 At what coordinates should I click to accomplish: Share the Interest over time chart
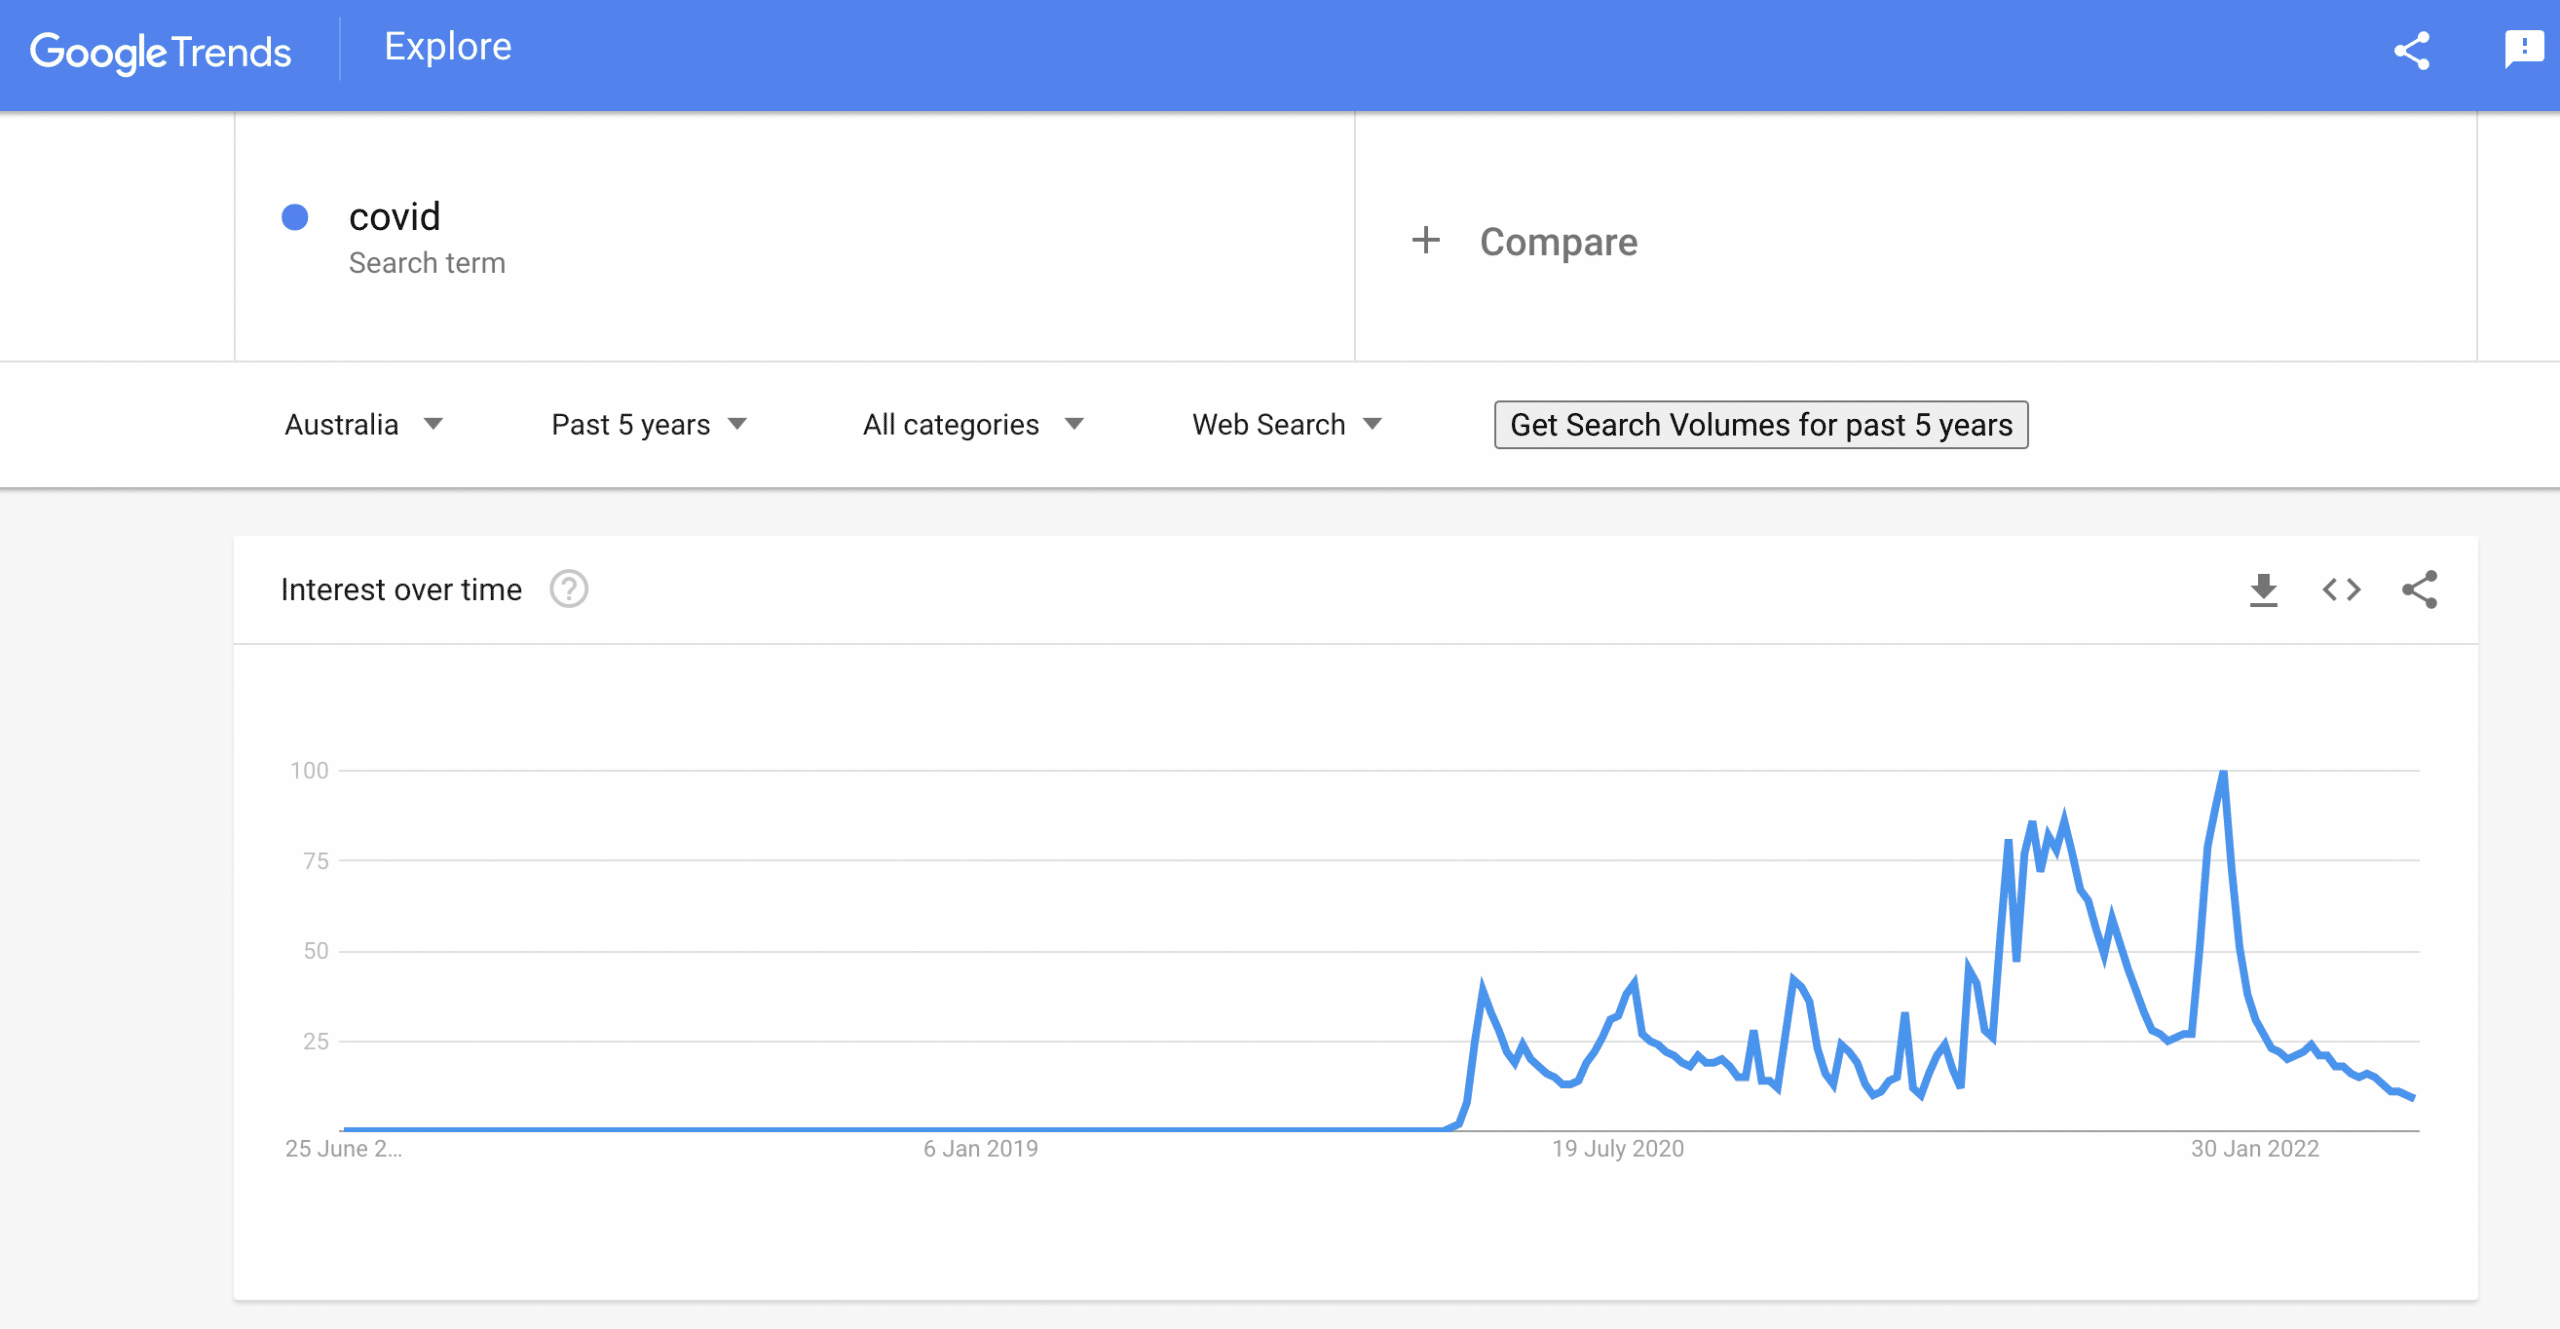click(2419, 590)
